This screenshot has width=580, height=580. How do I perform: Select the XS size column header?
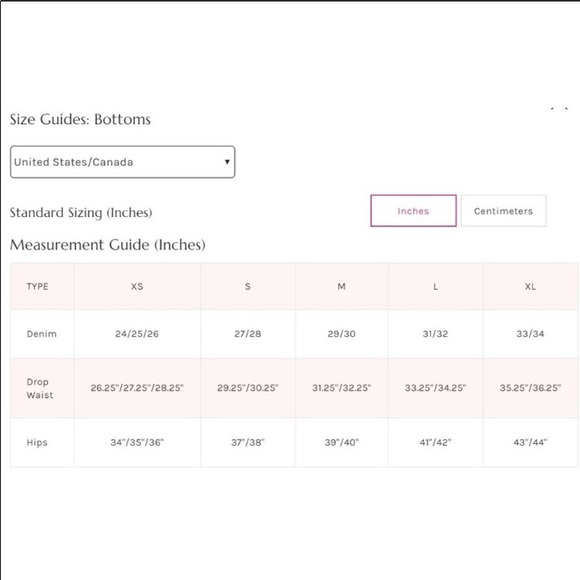click(x=137, y=287)
